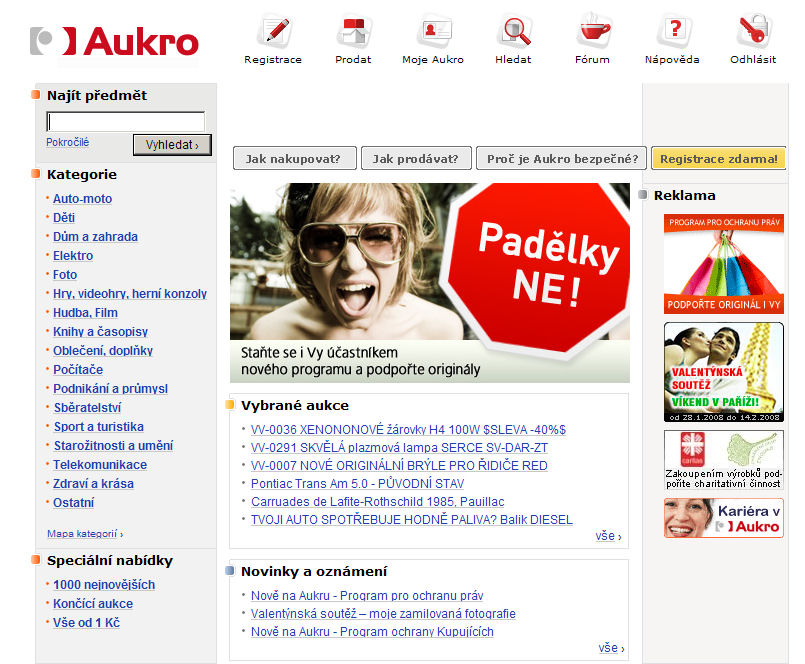Open the Telekomunikace category

(100, 465)
